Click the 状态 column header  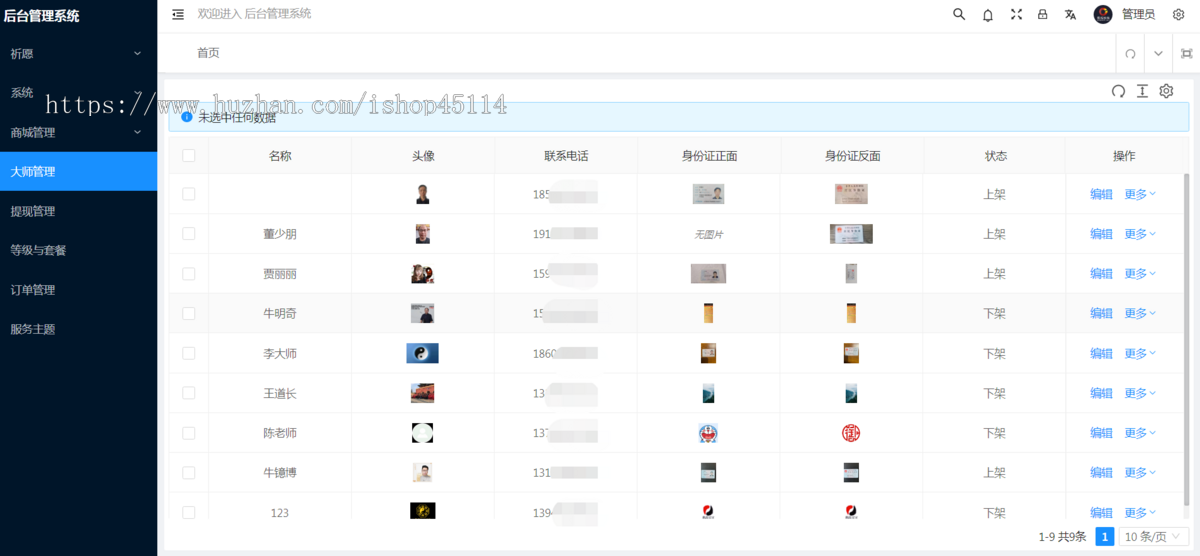996,156
